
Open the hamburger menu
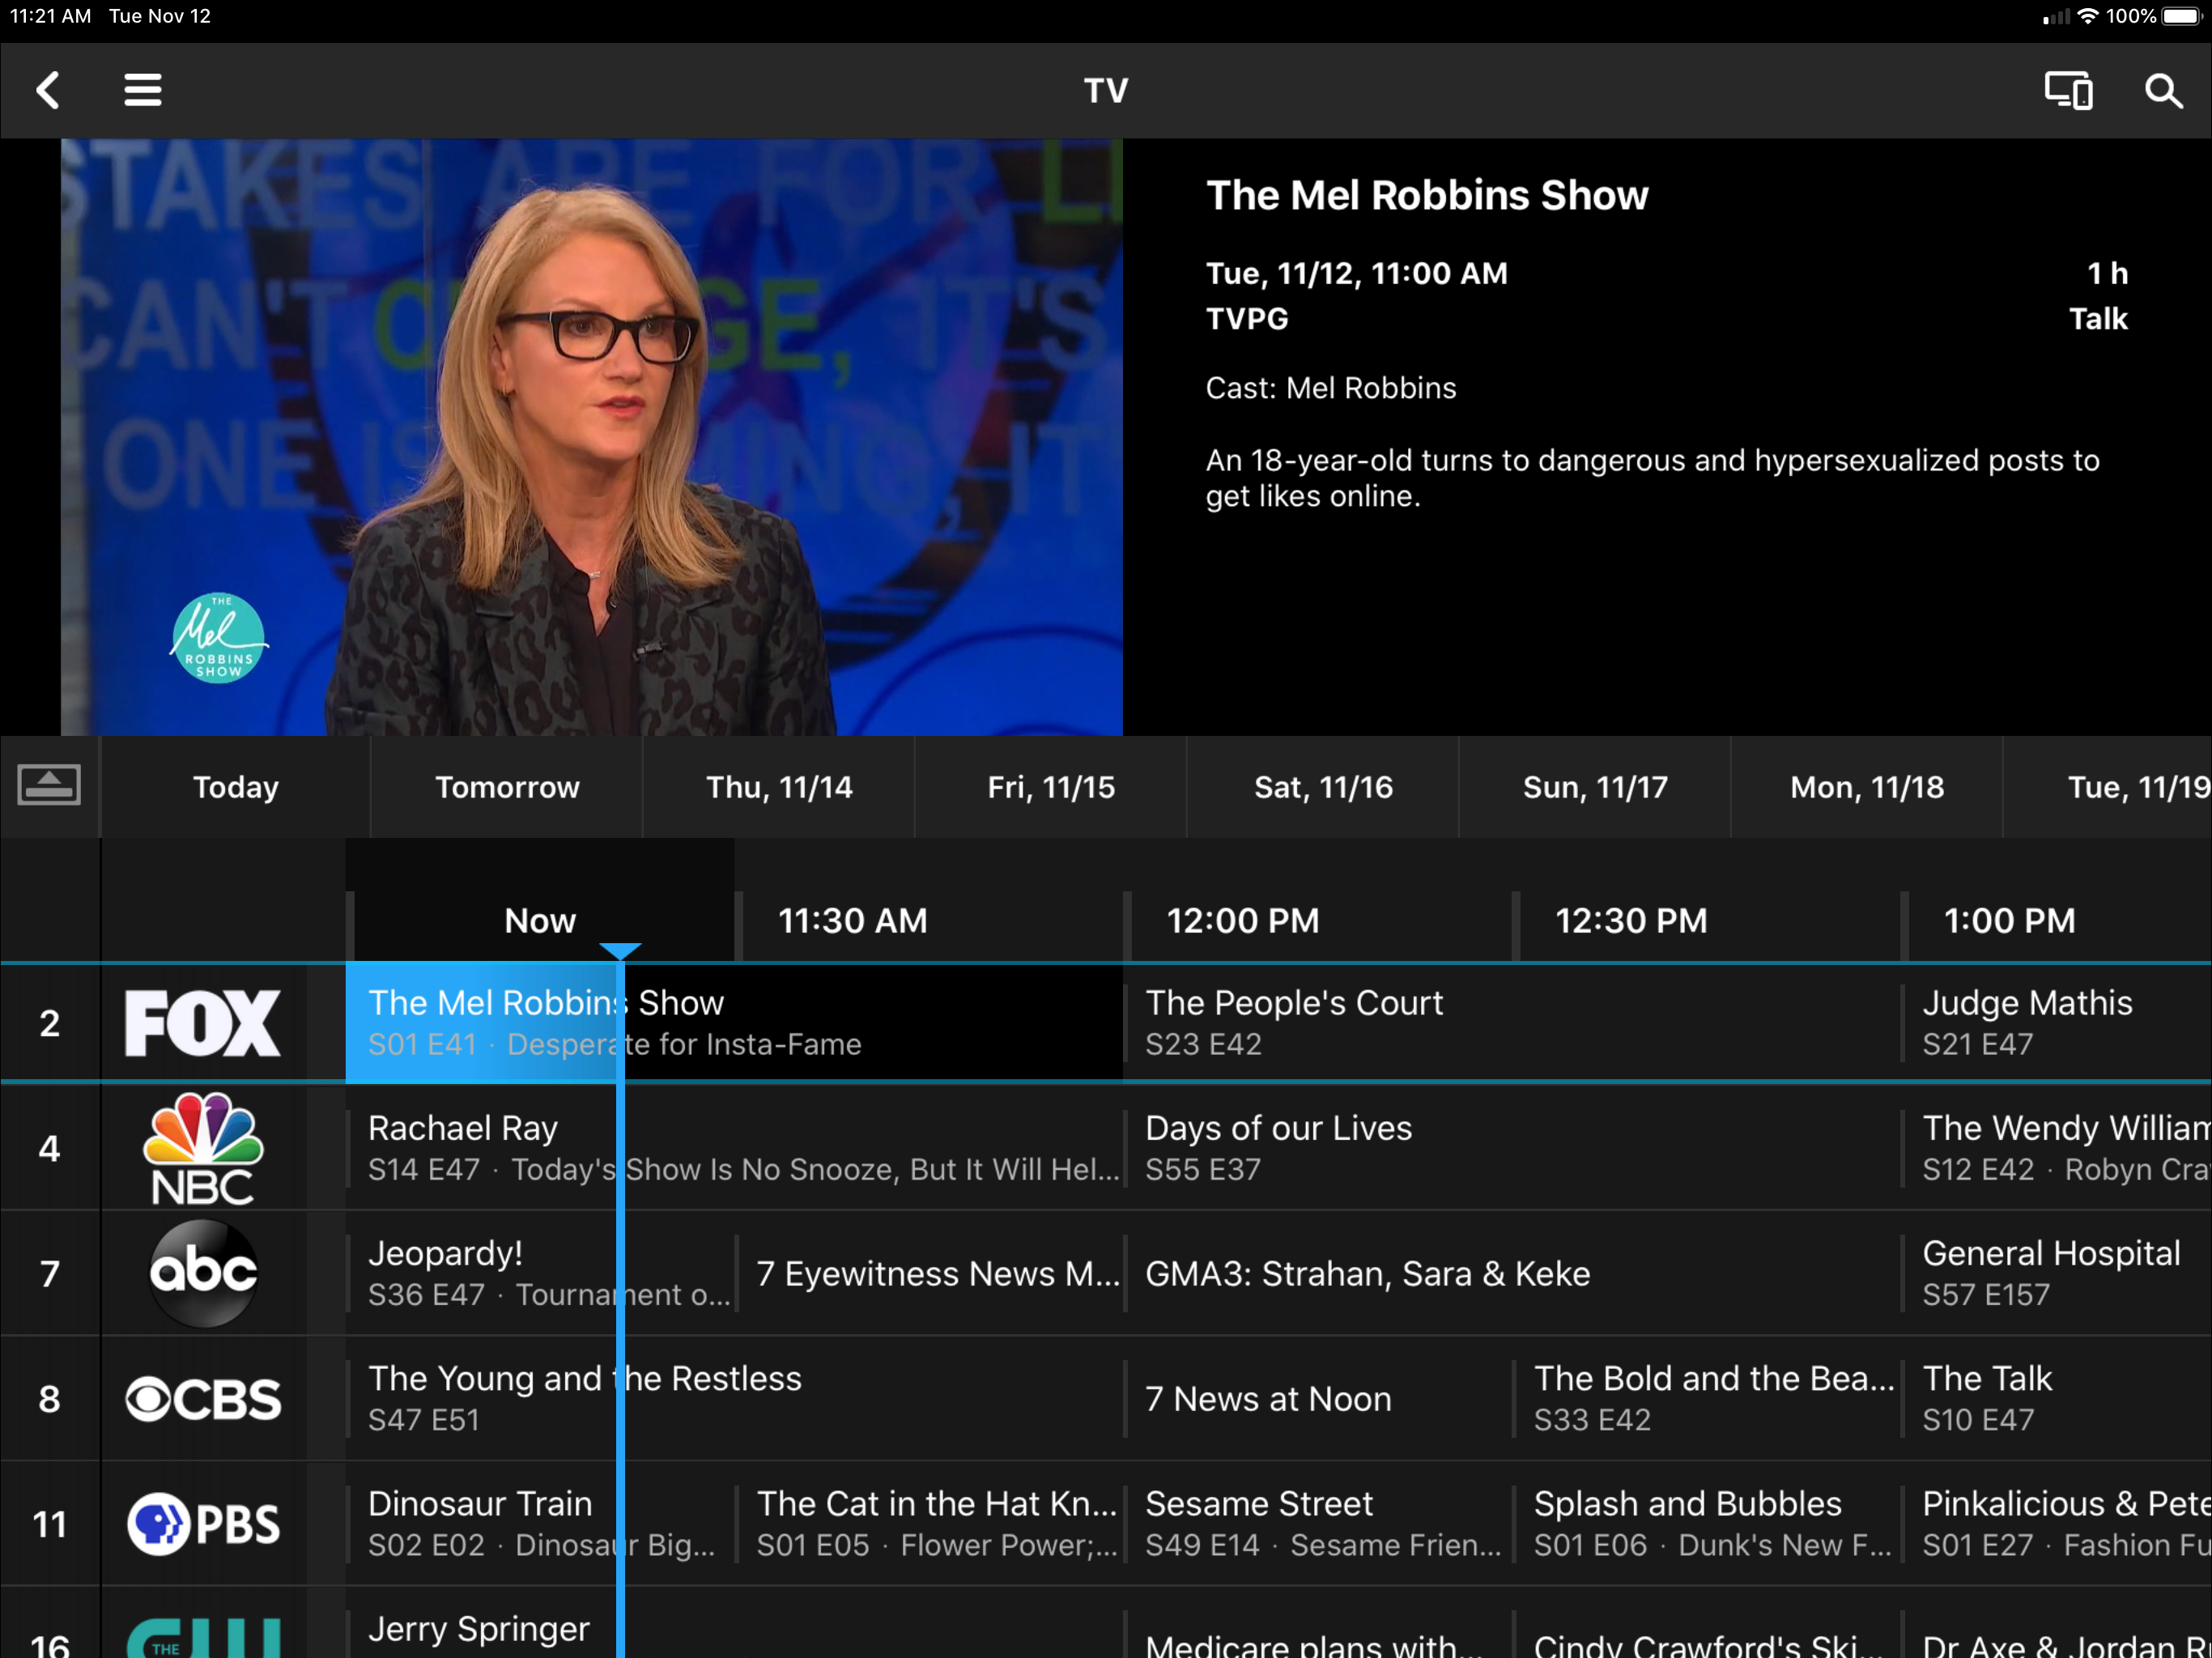tap(143, 90)
